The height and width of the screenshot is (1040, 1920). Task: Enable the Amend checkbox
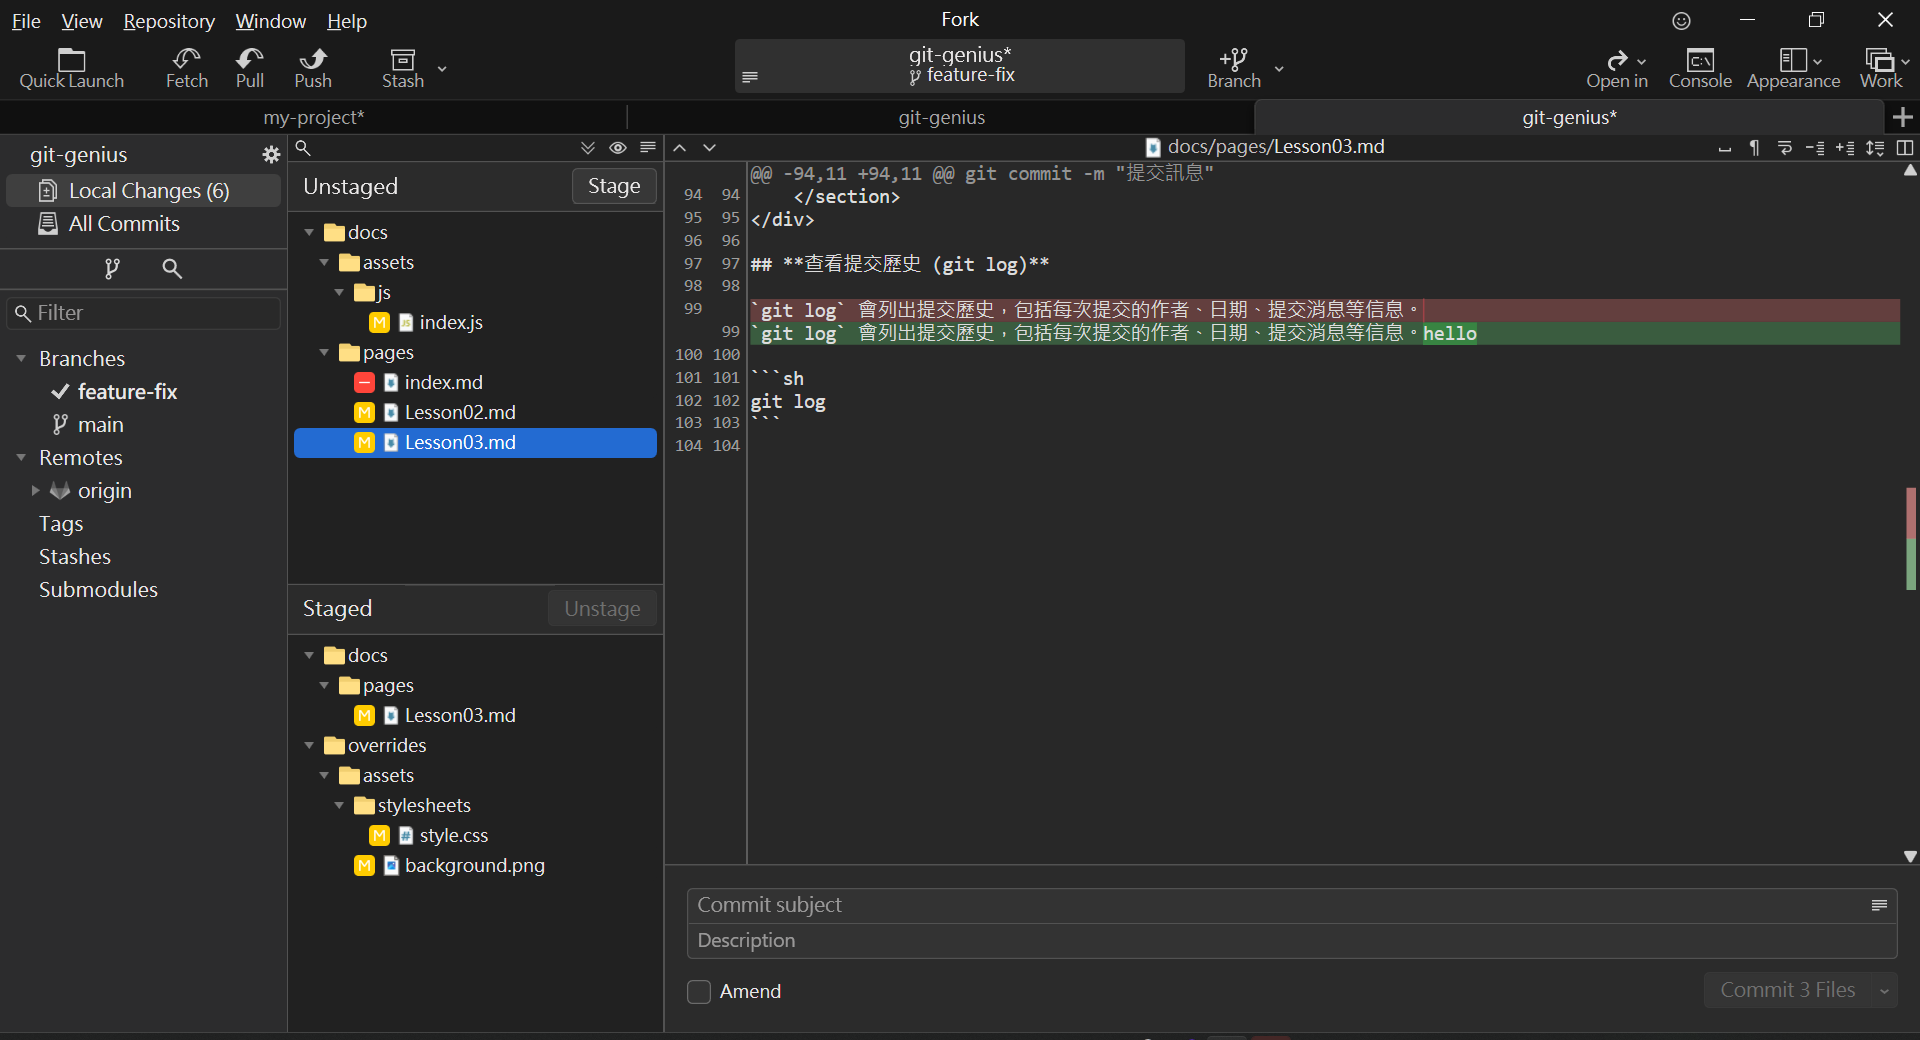point(699,992)
